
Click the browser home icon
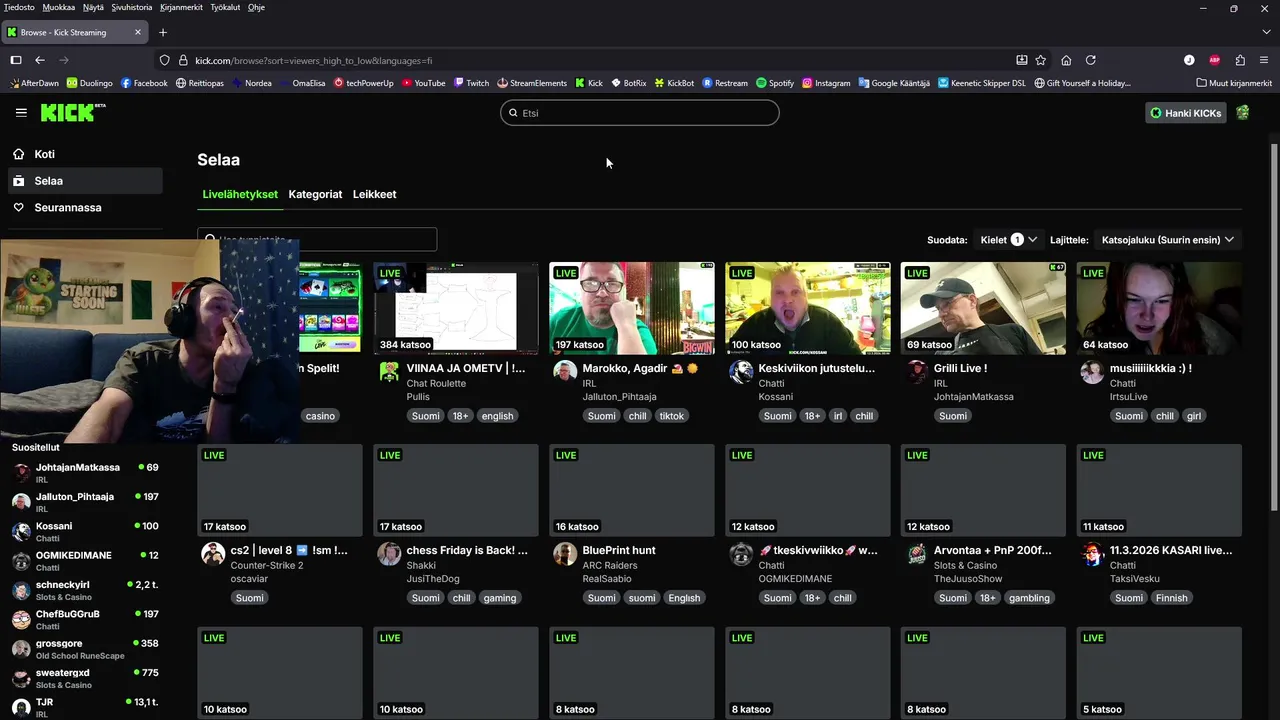(x=1066, y=60)
